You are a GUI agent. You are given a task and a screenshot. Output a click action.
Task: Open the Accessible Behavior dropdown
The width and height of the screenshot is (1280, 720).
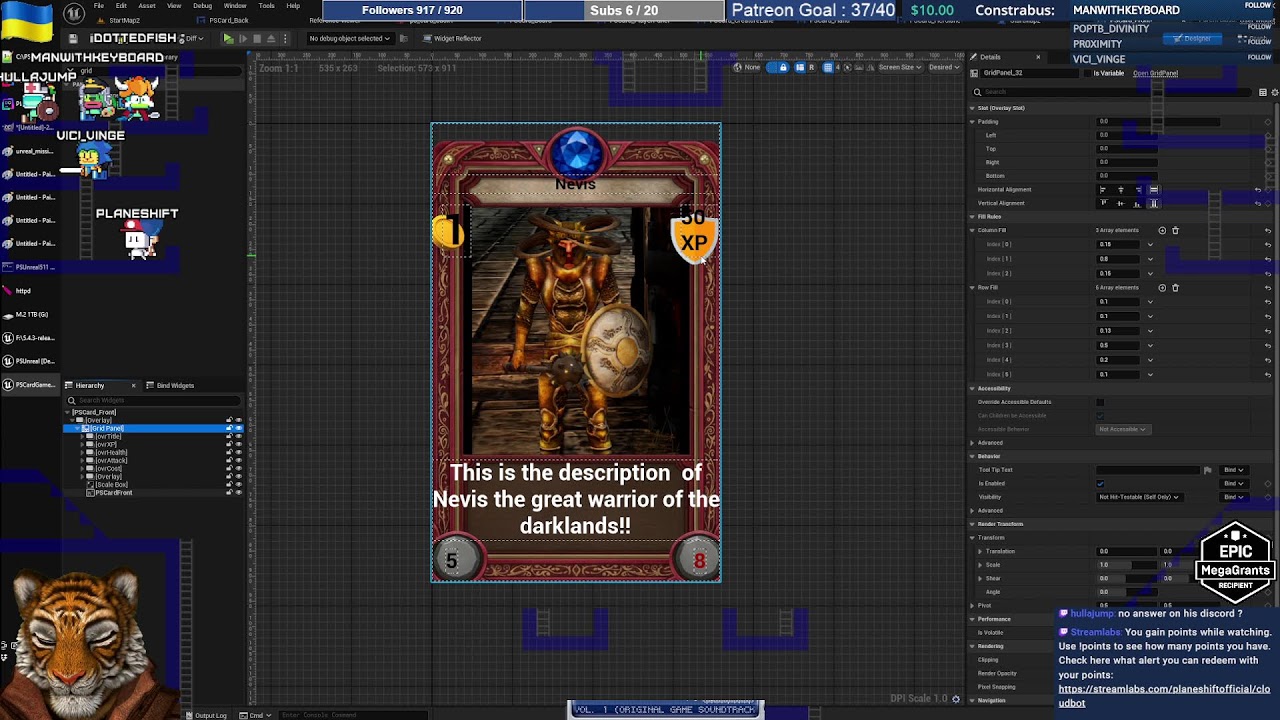point(1123,429)
